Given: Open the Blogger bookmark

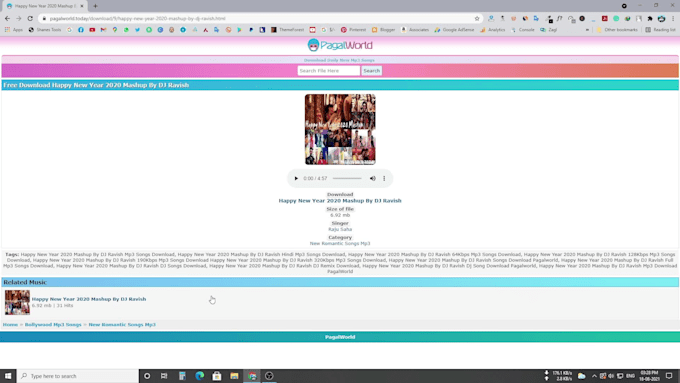Looking at the screenshot, I should (x=383, y=30).
